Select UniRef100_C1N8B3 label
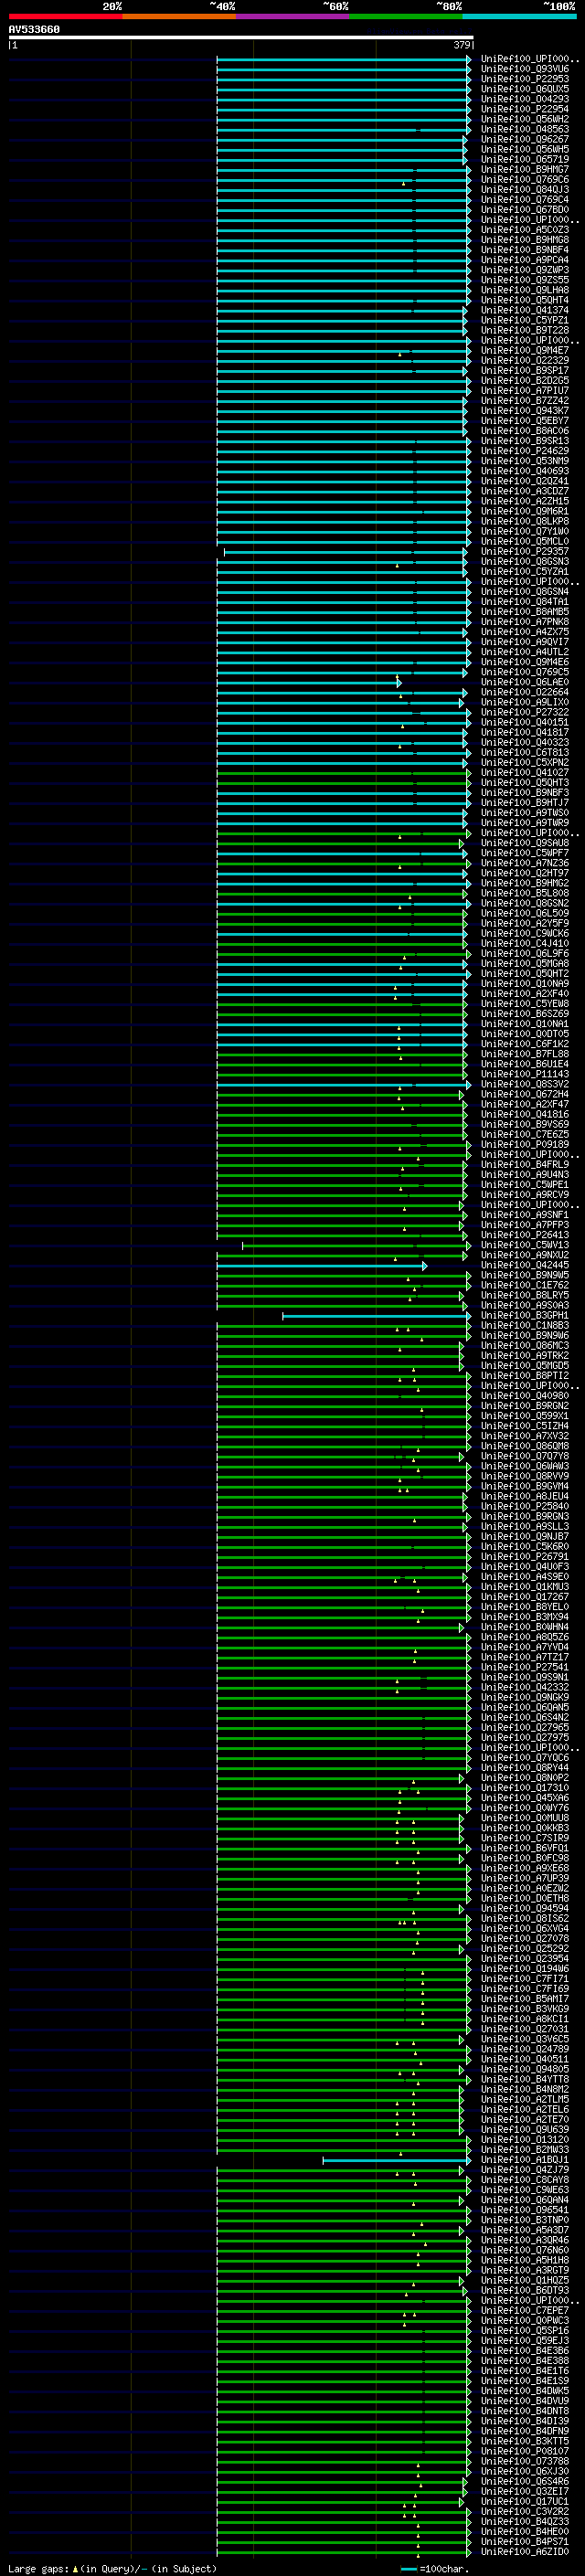 [524, 1325]
